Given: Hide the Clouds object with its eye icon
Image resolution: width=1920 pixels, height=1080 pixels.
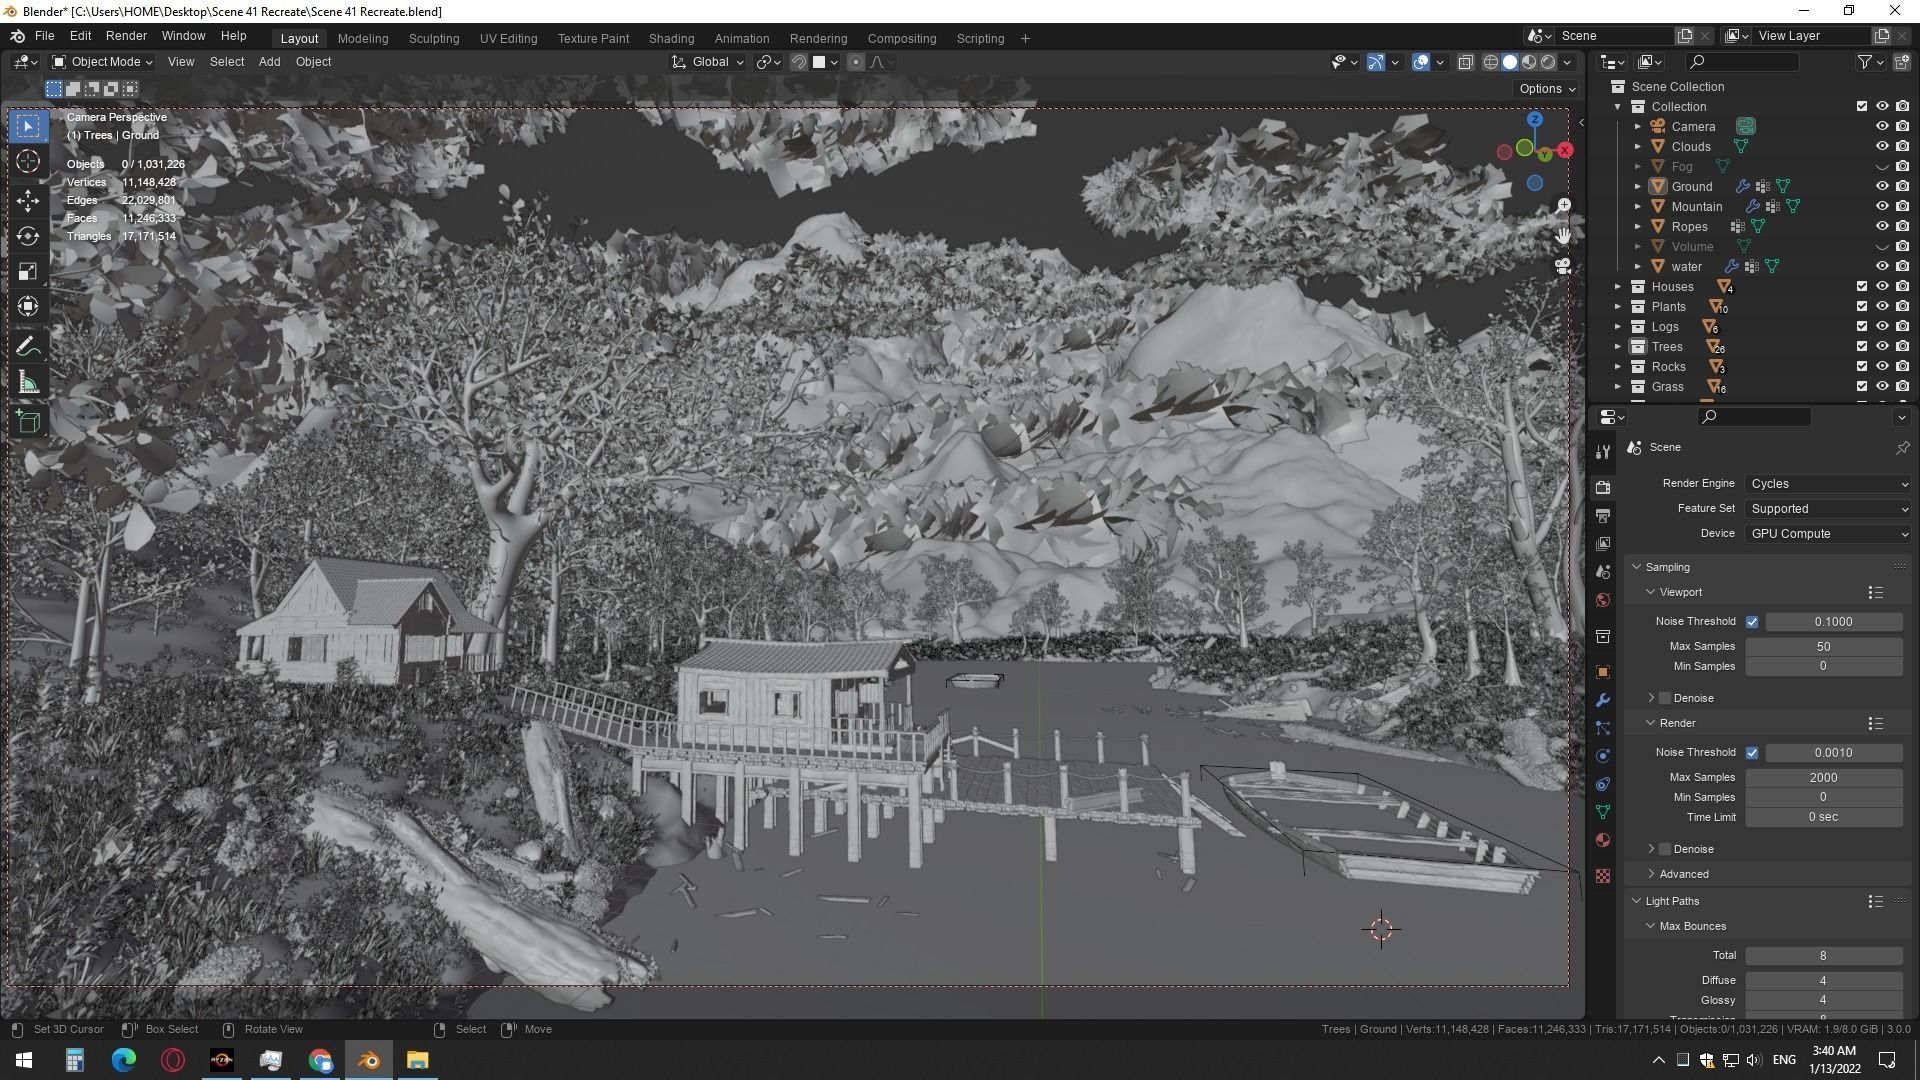Looking at the screenshot, I should tap(1881, 146).
